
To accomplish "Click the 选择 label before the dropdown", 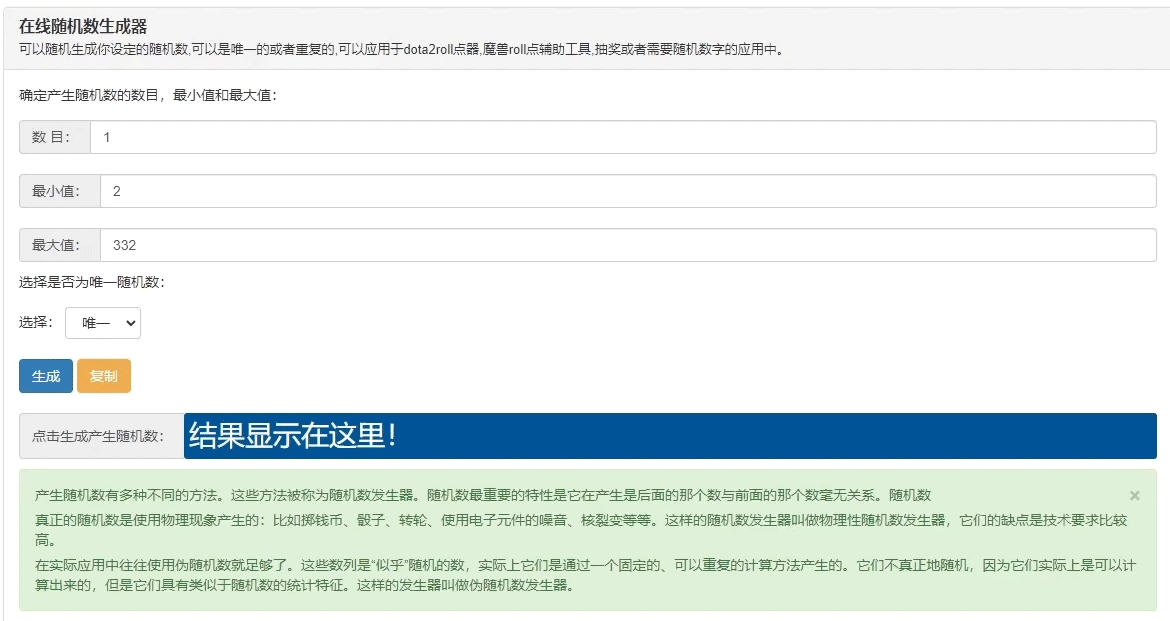I will [36, 322].
